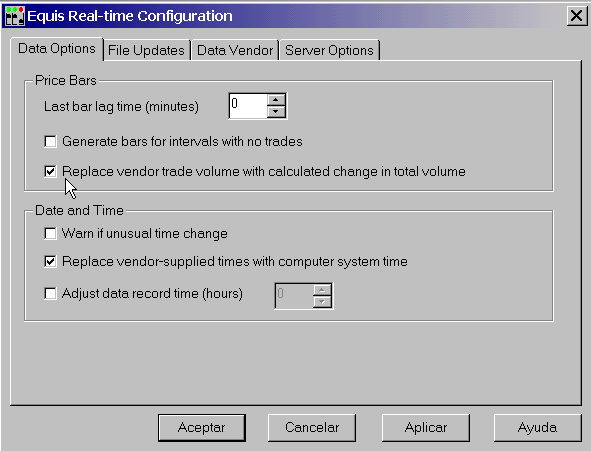The image size is (591, 451).
Task: Increase last bar lag time with up arrow
Action: click(x=276, y=100)
